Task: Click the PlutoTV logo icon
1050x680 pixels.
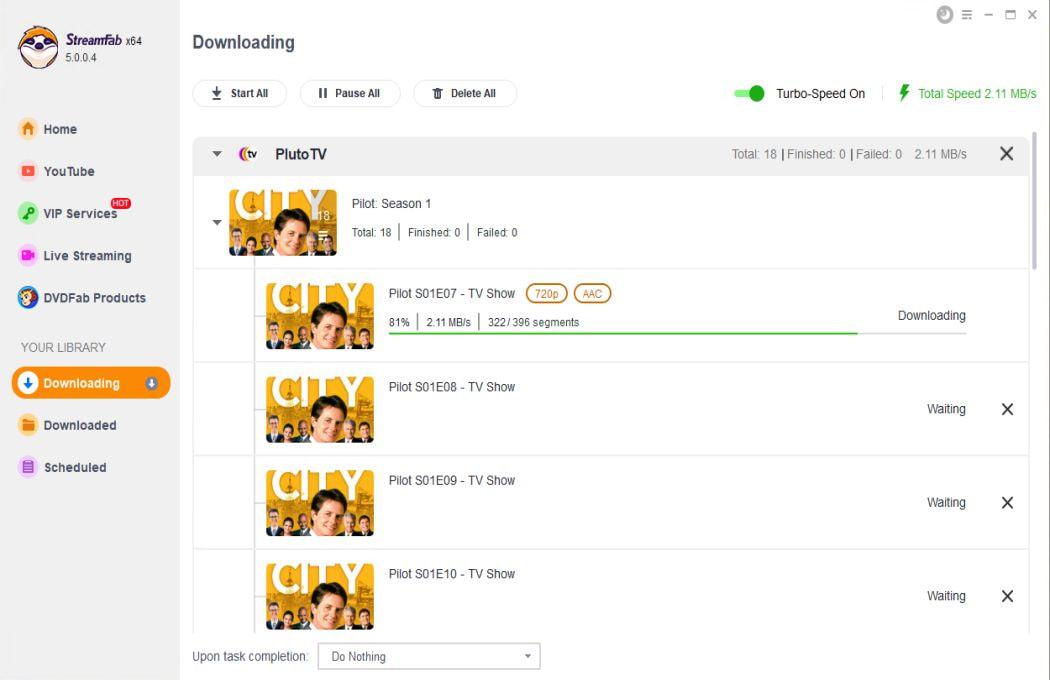Action: tap(248, 154)
